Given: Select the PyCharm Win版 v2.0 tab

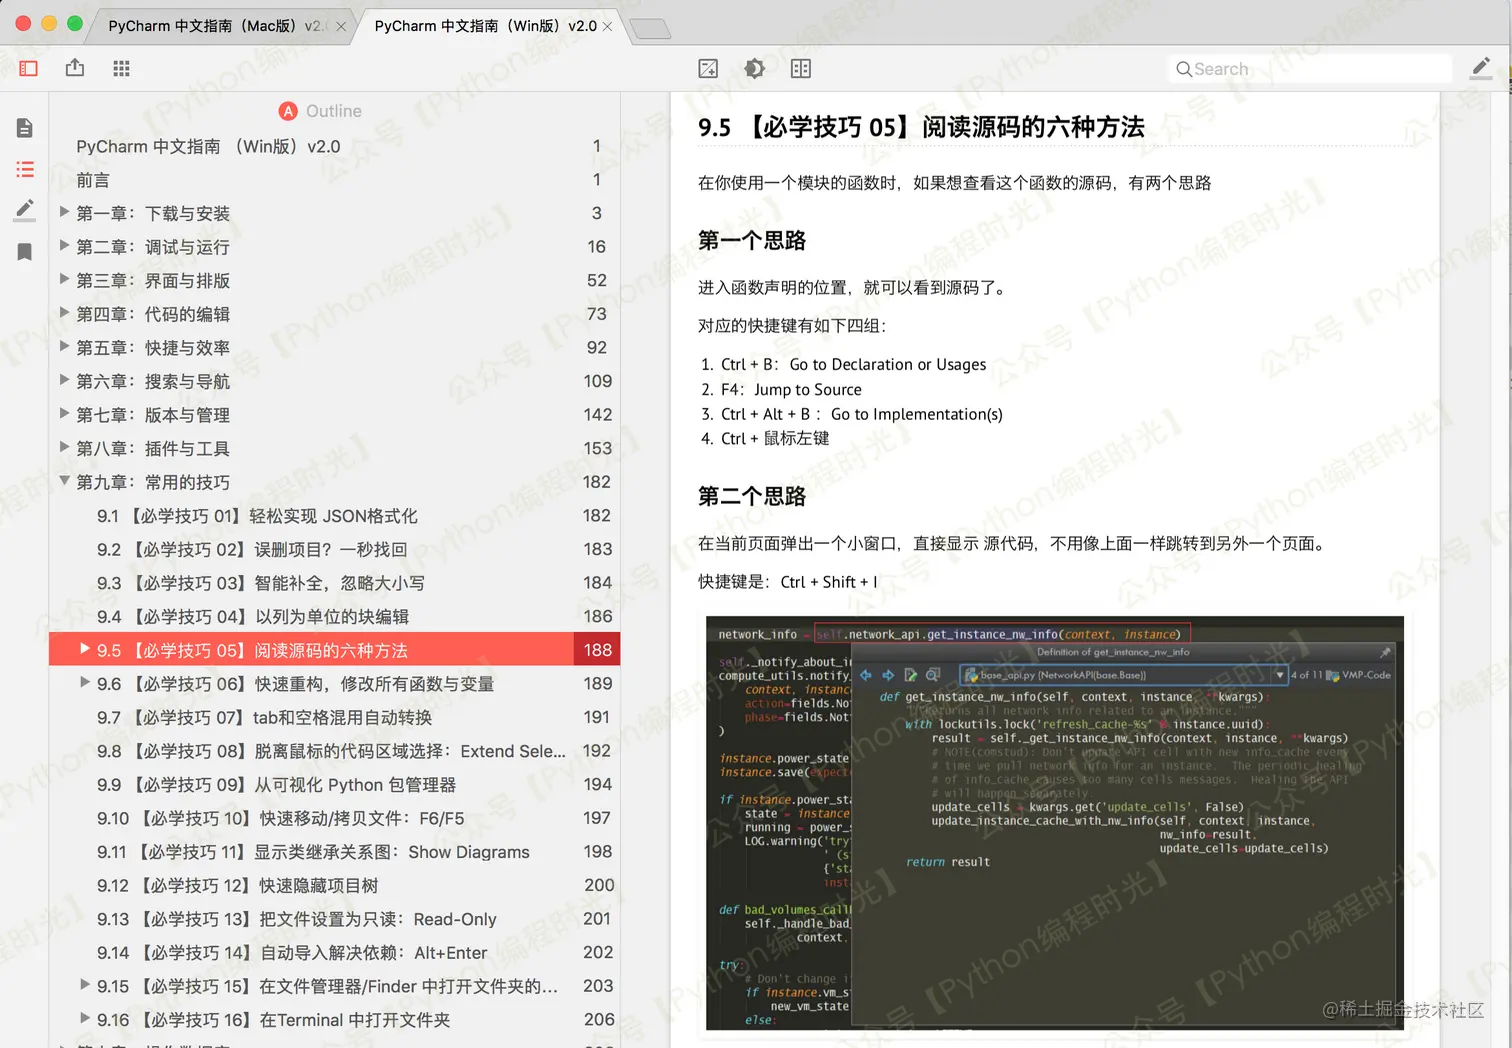Looking at the screenshot, I should click(x=485, y=26).
